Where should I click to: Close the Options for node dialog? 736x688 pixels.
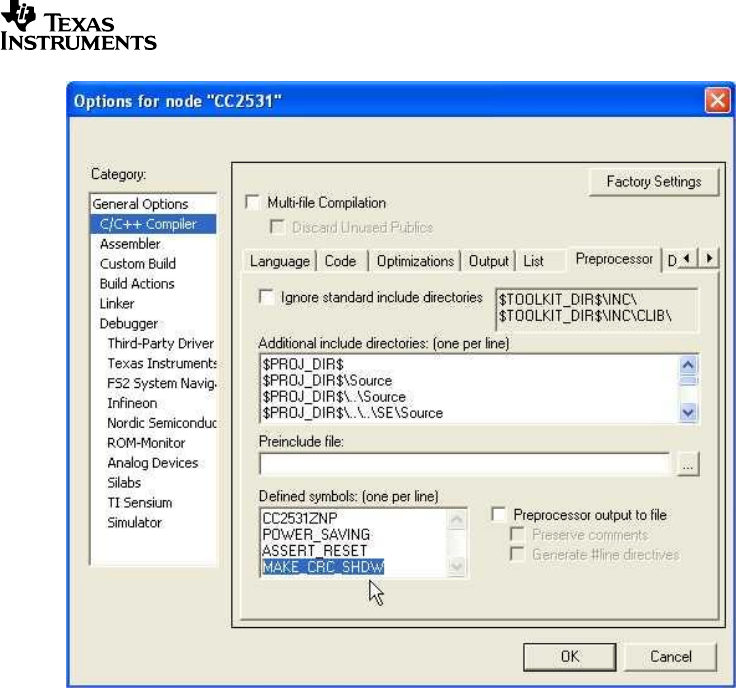click(717, 101)
